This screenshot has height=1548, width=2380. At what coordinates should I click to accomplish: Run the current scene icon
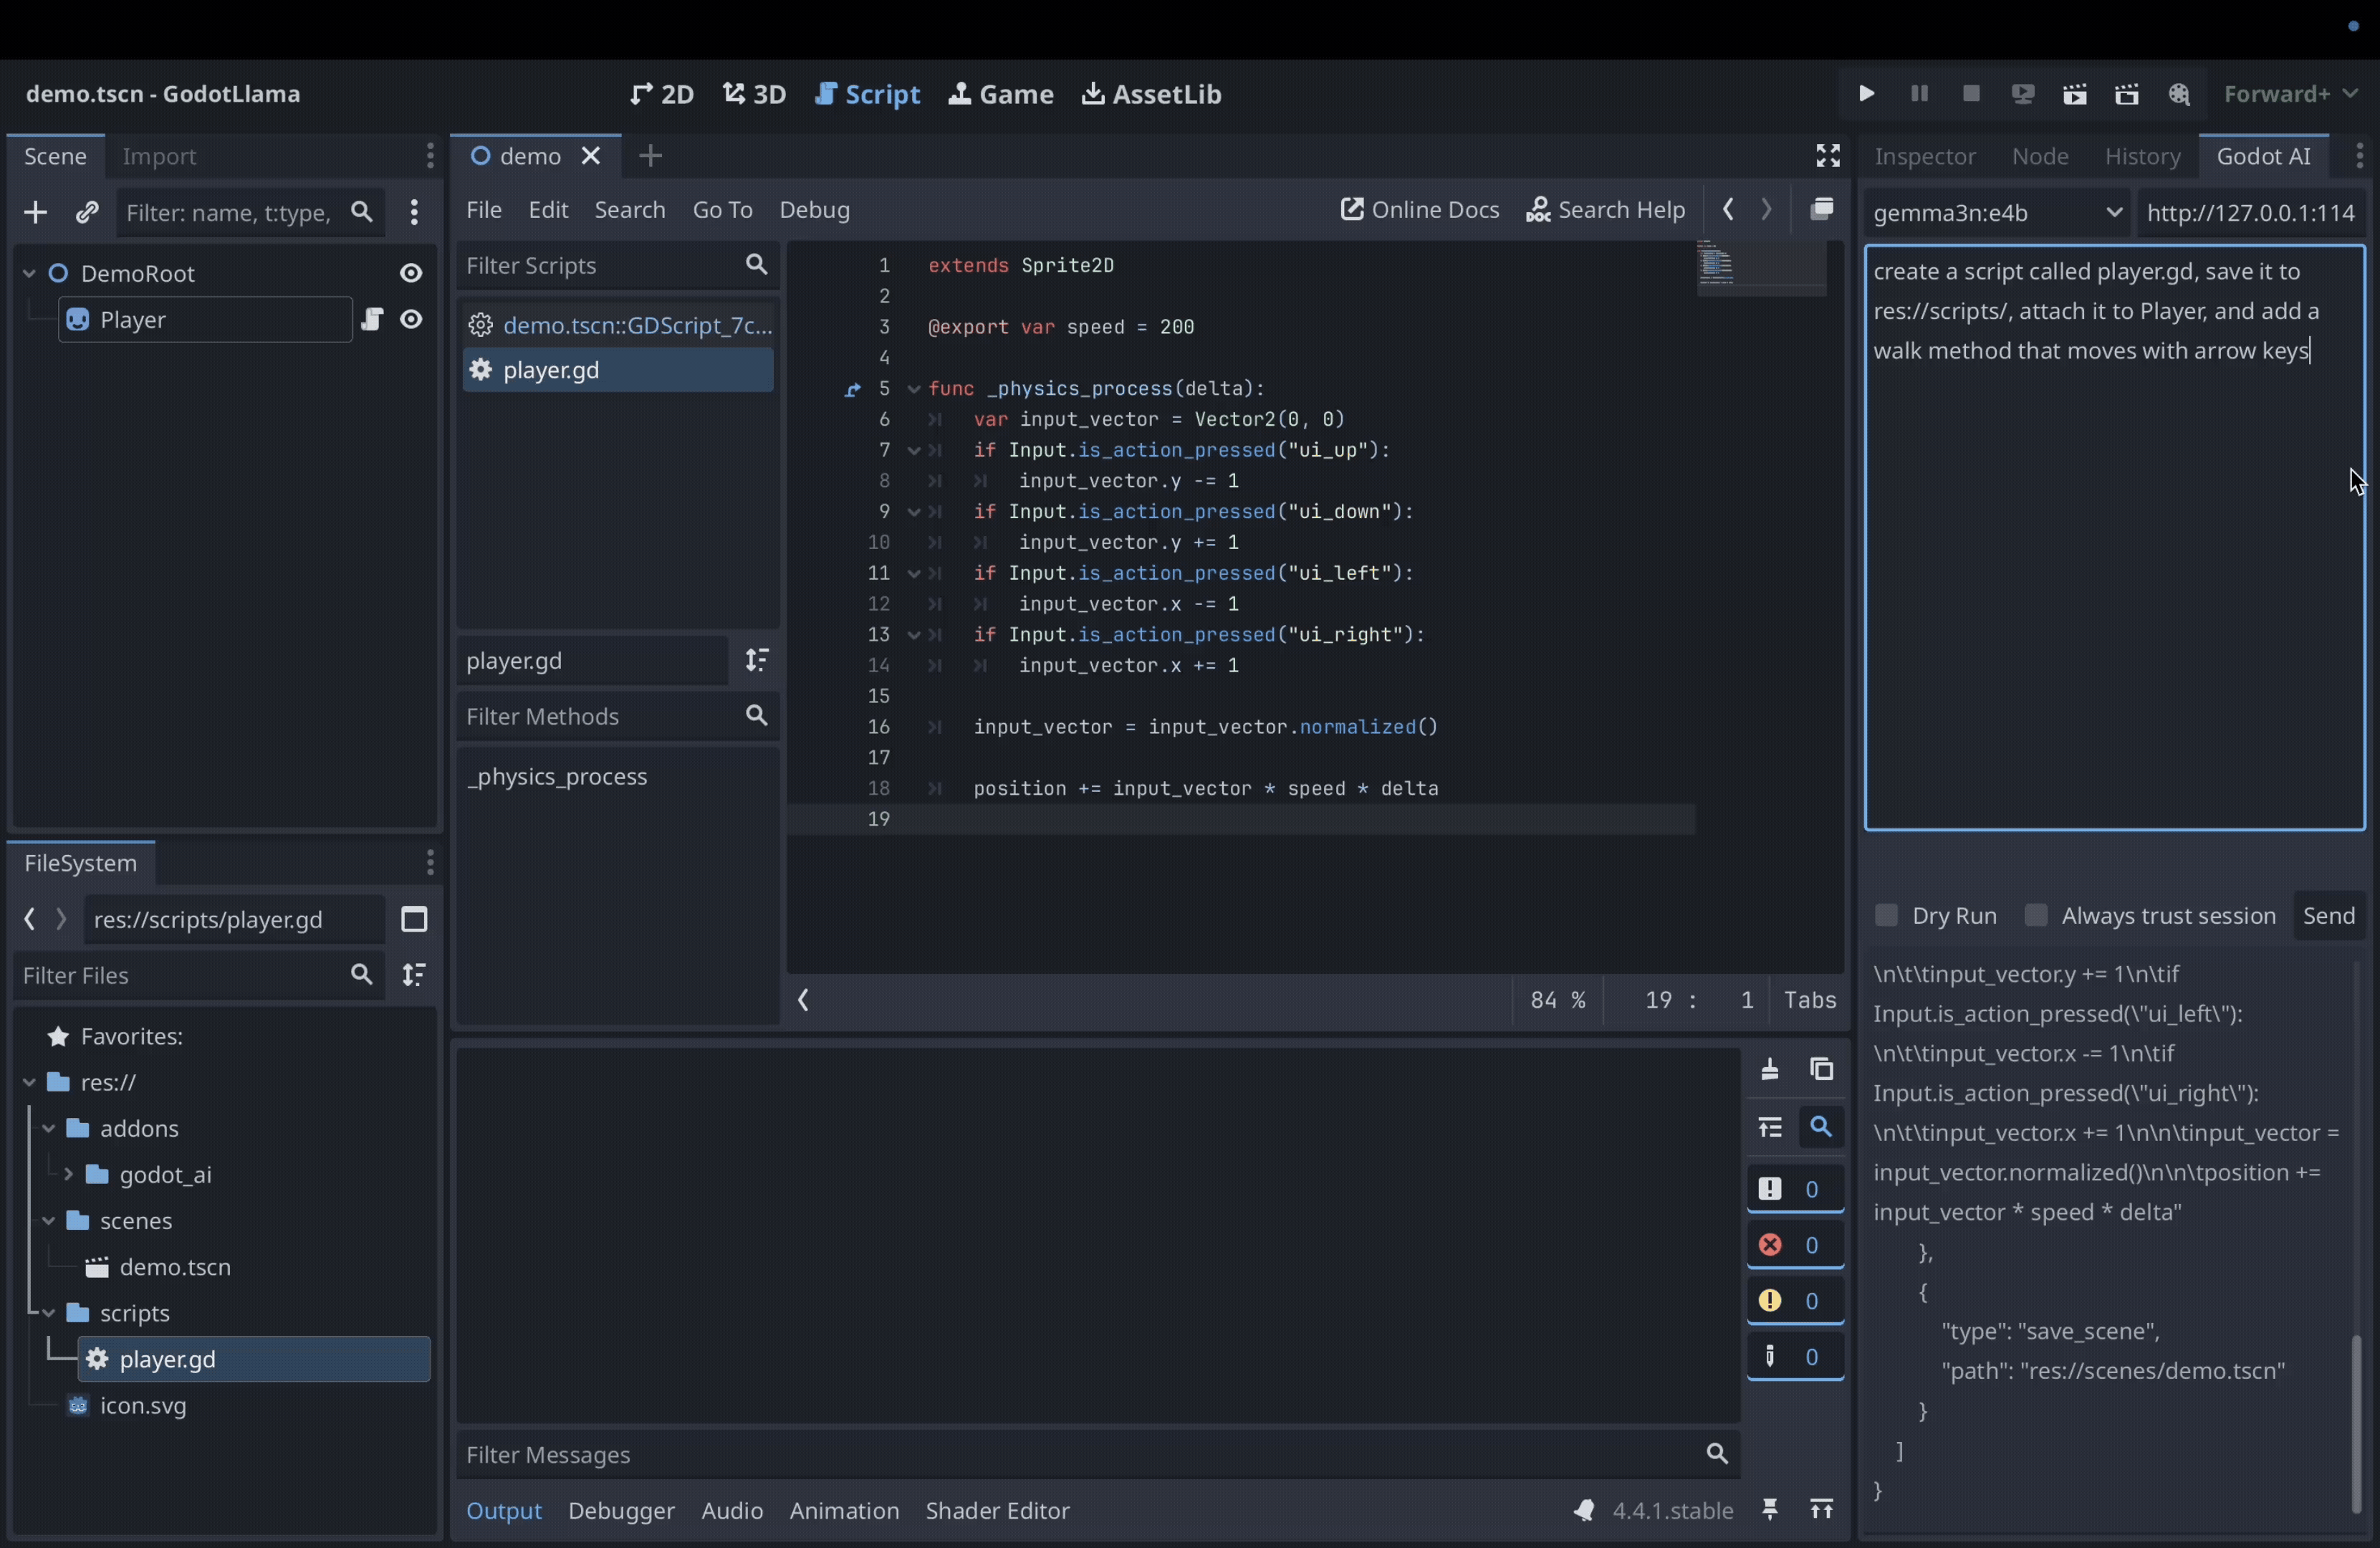(2075, 94)
